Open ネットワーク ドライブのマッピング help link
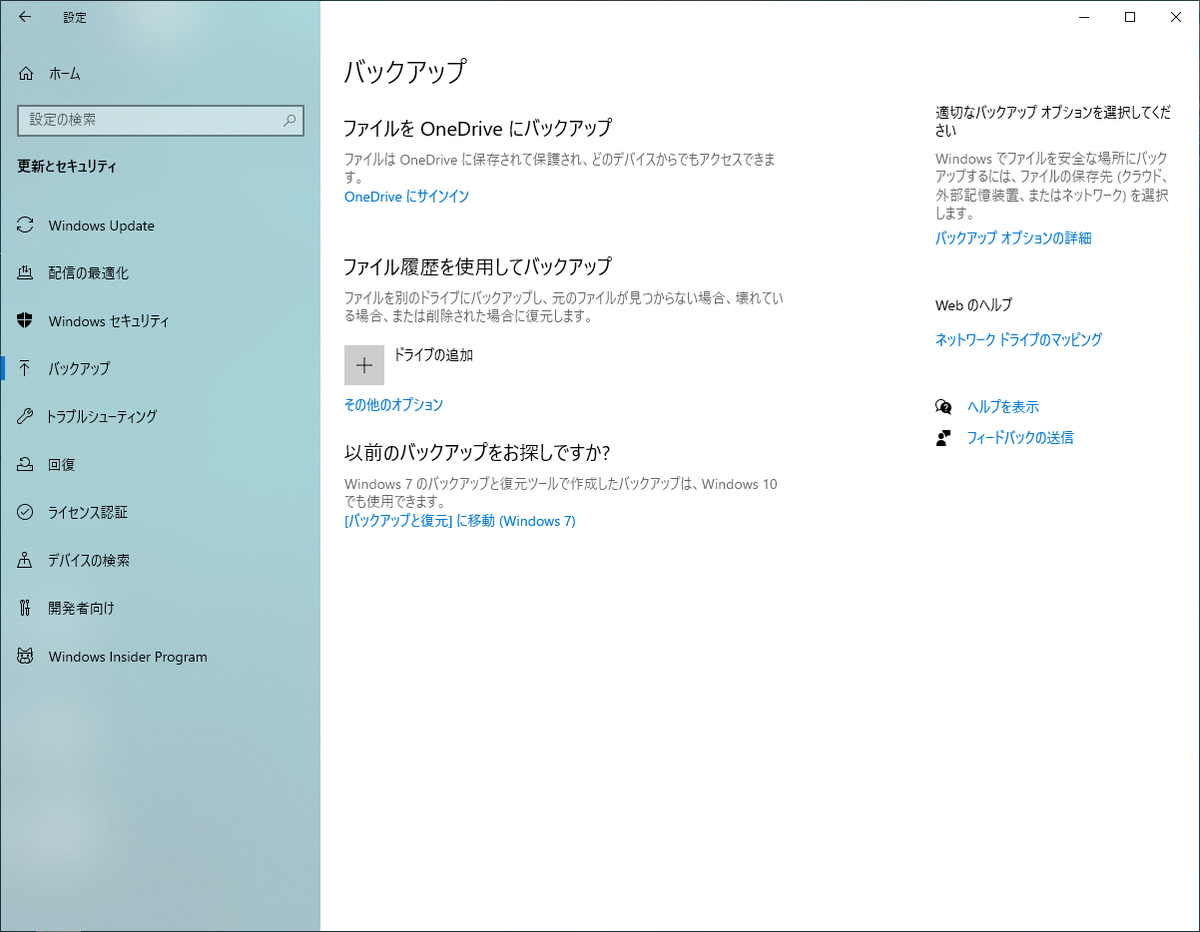The height and width of the screenshot is (932, 1200). click(1017, 340)
